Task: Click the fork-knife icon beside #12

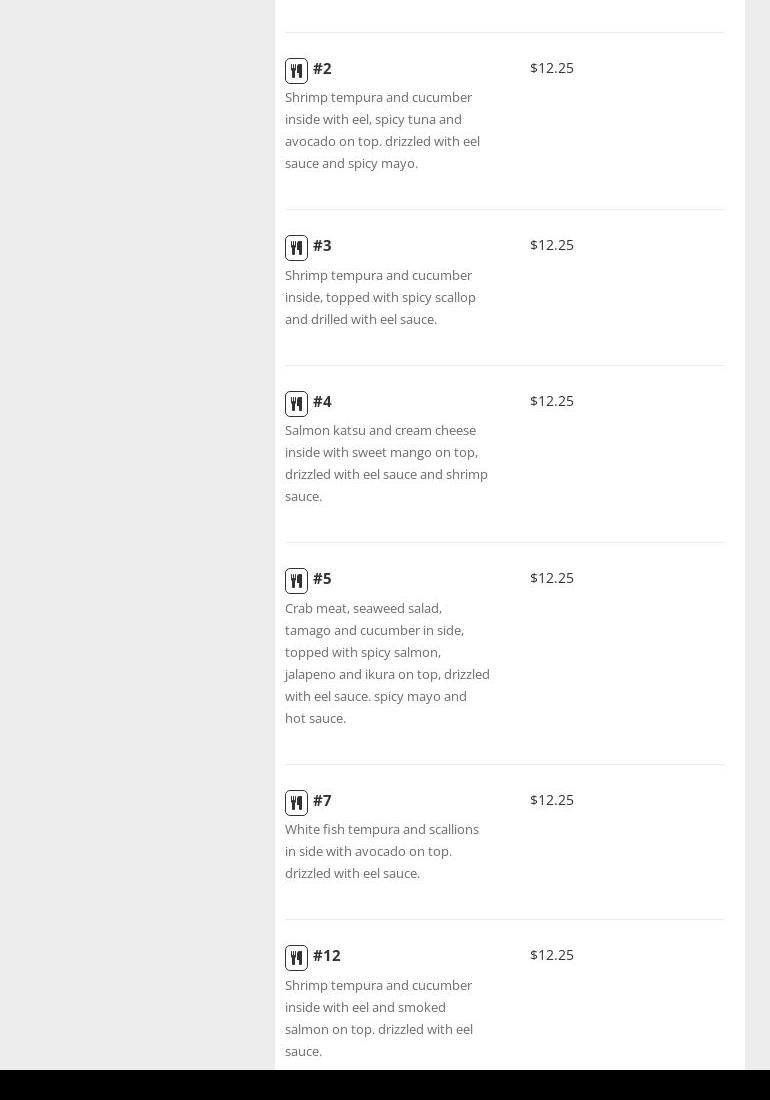Action: click(296, 958)
